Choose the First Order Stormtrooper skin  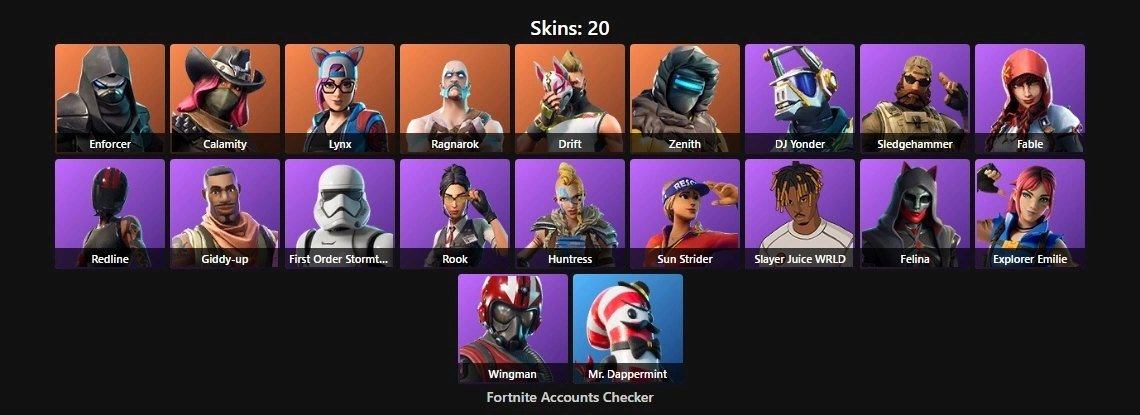(340, 214)
